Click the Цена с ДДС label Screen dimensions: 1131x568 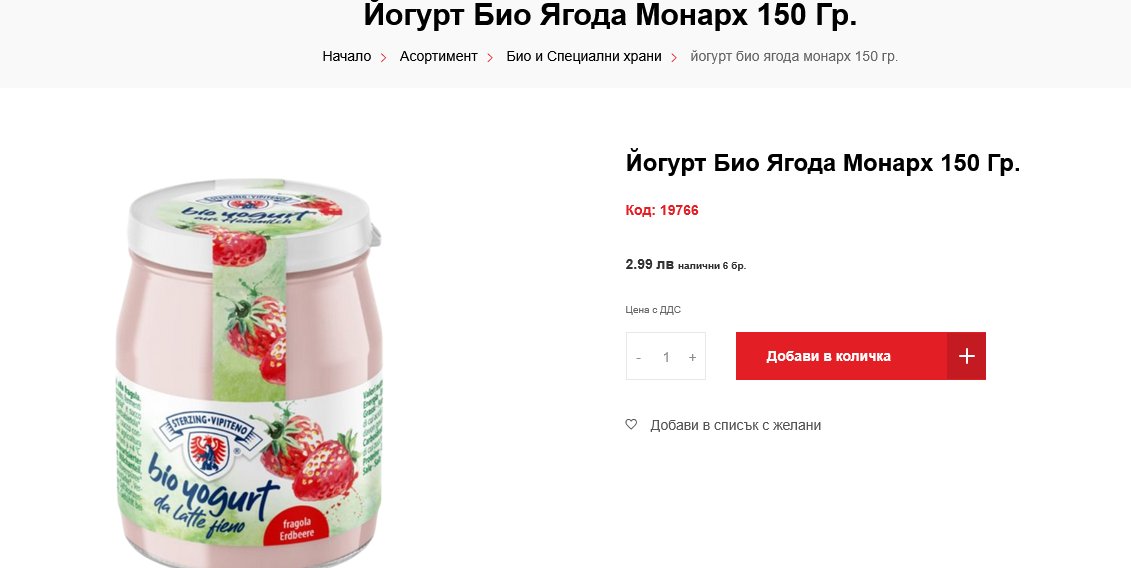[x=653, y=310]
